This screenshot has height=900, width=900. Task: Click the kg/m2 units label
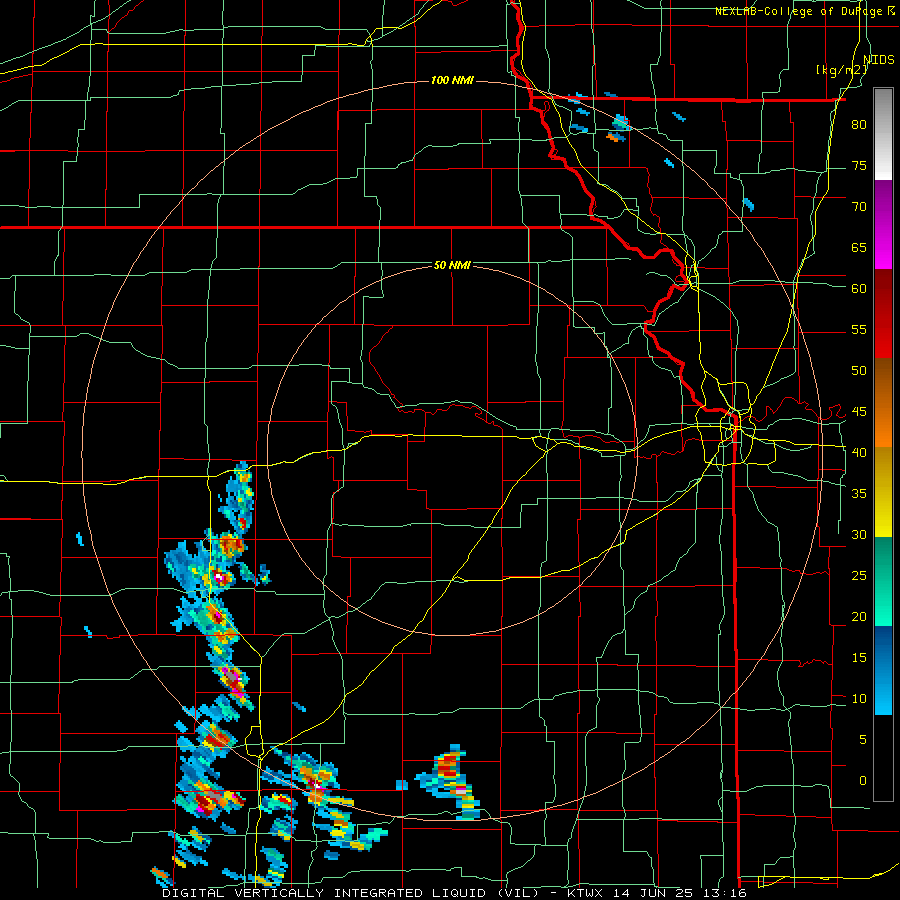tap(841, 70)
